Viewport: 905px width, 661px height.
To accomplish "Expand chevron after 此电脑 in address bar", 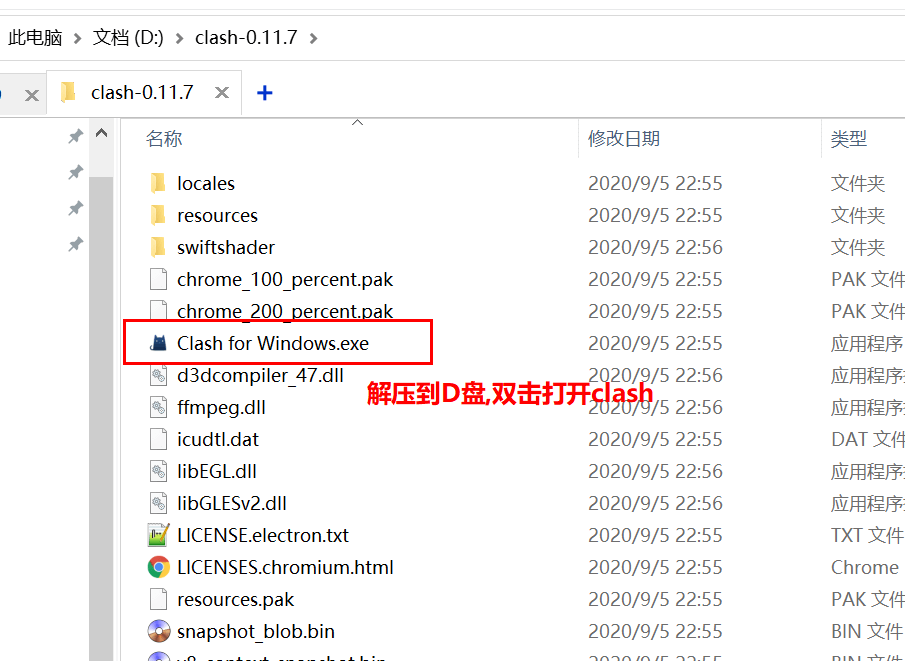I will pos(77,38).
